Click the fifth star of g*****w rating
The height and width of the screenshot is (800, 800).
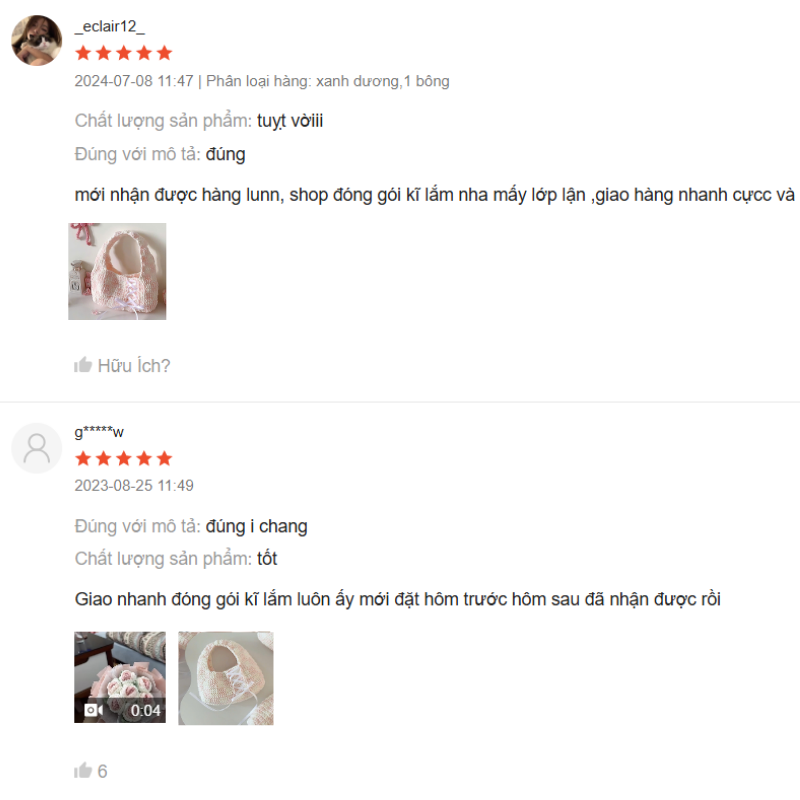click(164, 458)
